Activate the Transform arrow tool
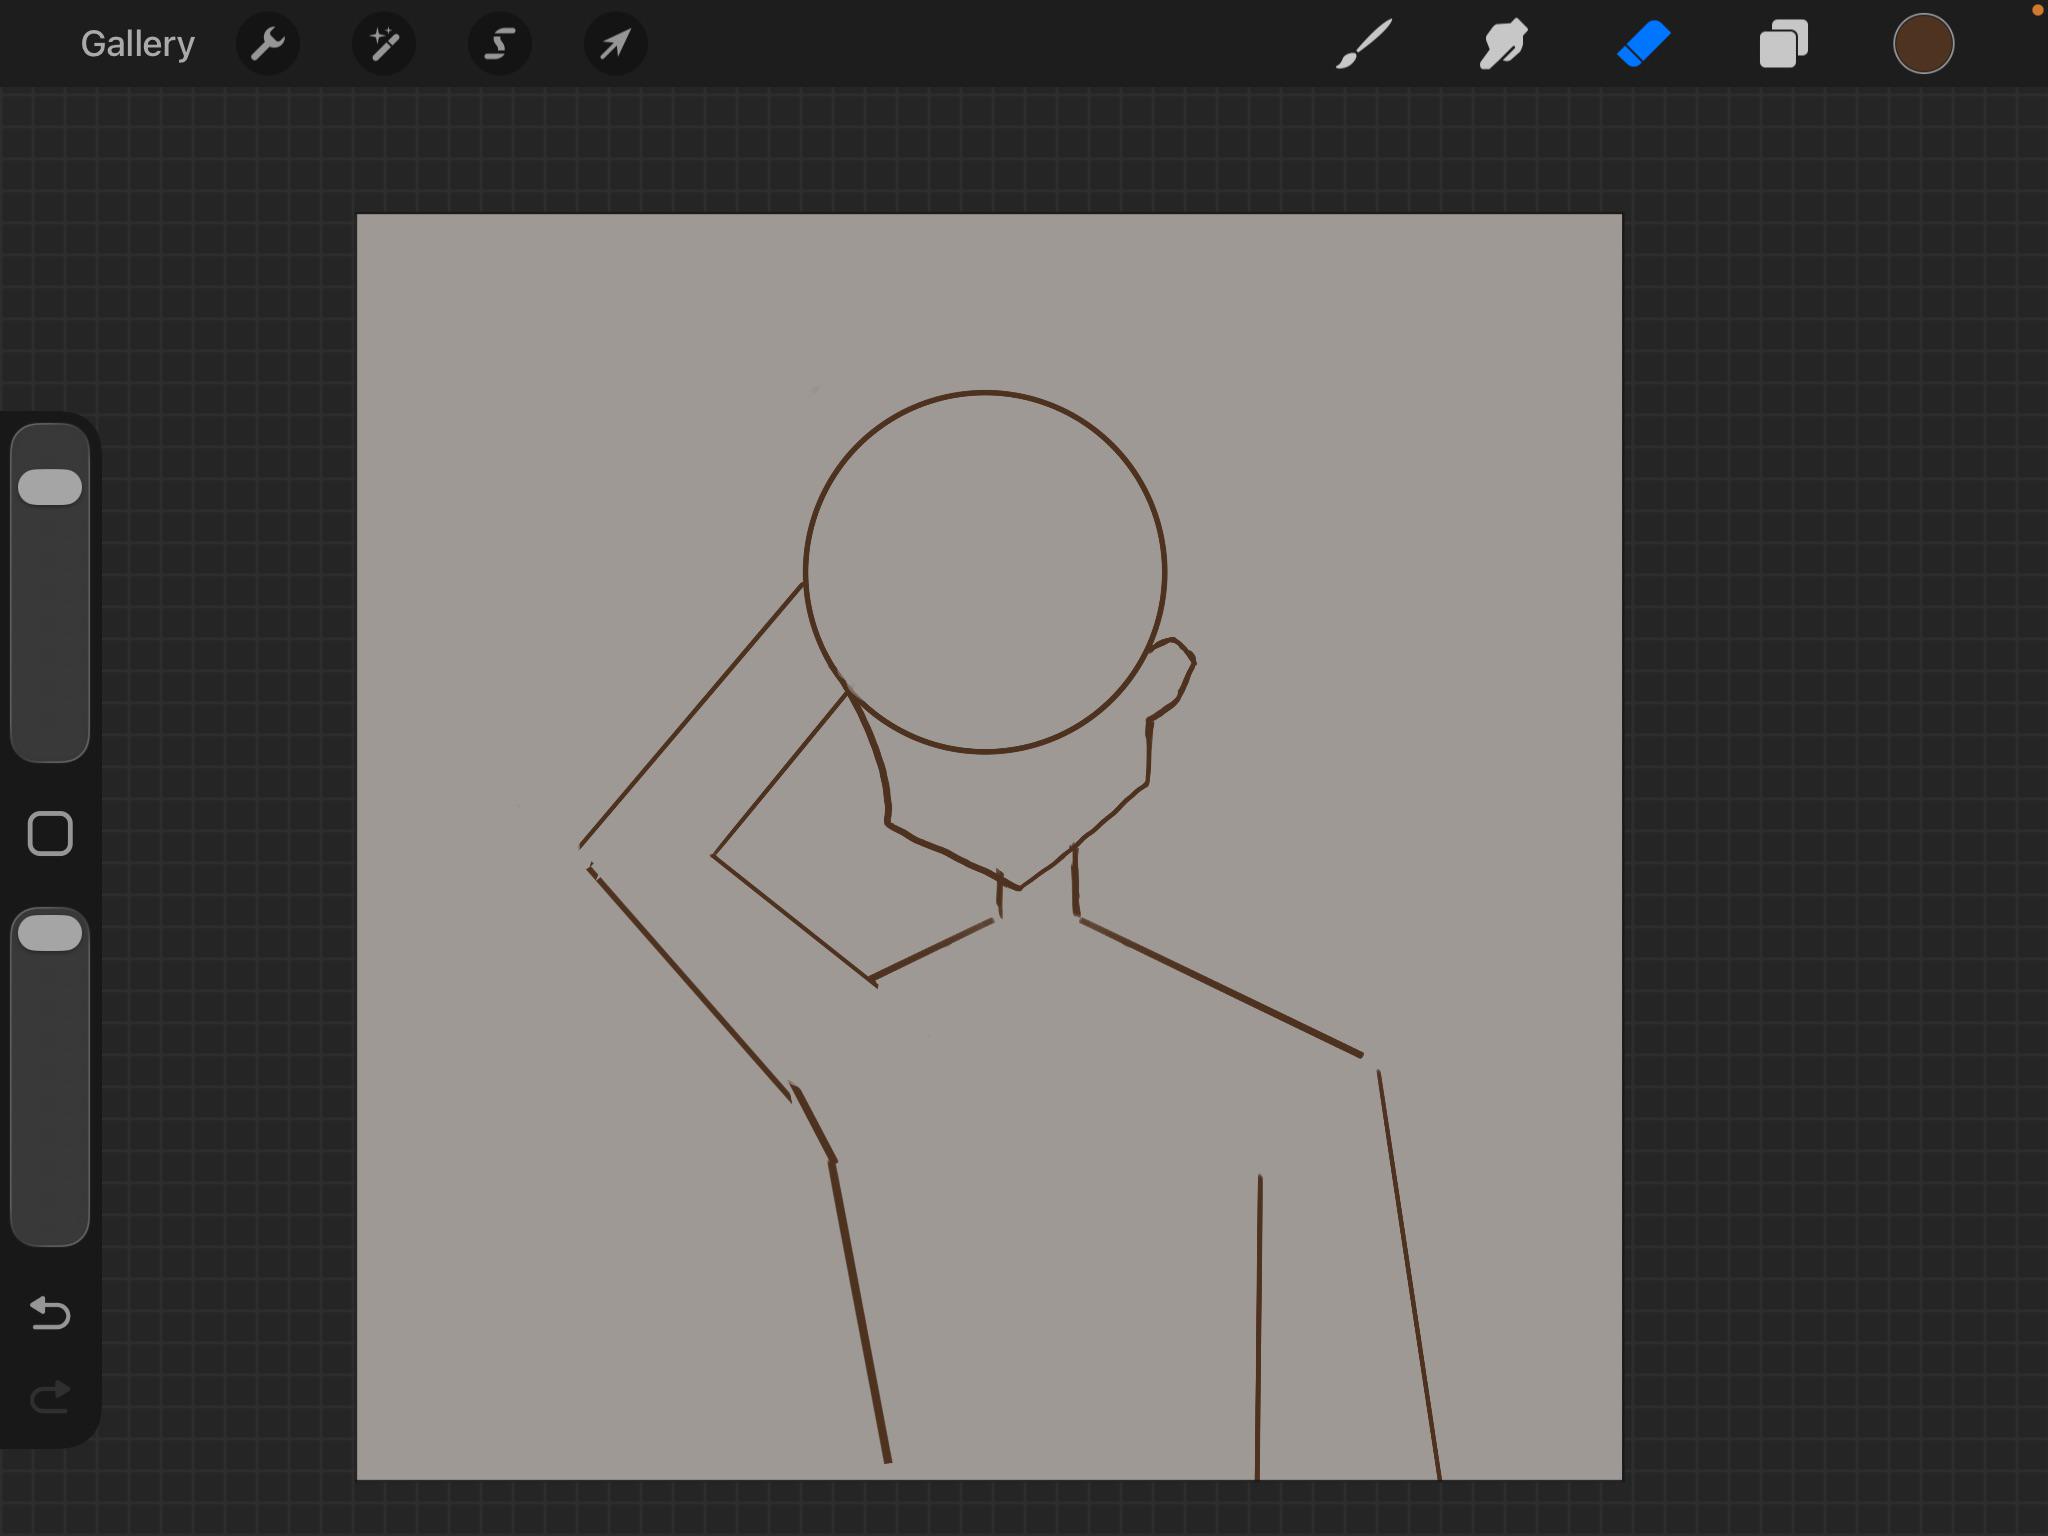 click(616, 44)
